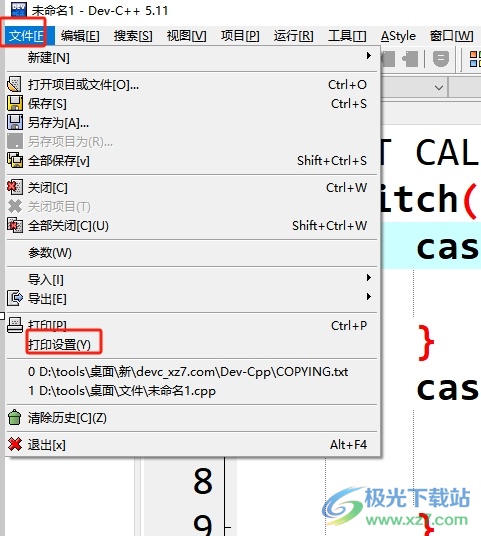Click the Shift+Ctrl+S shortcut label

click(332, 160)
